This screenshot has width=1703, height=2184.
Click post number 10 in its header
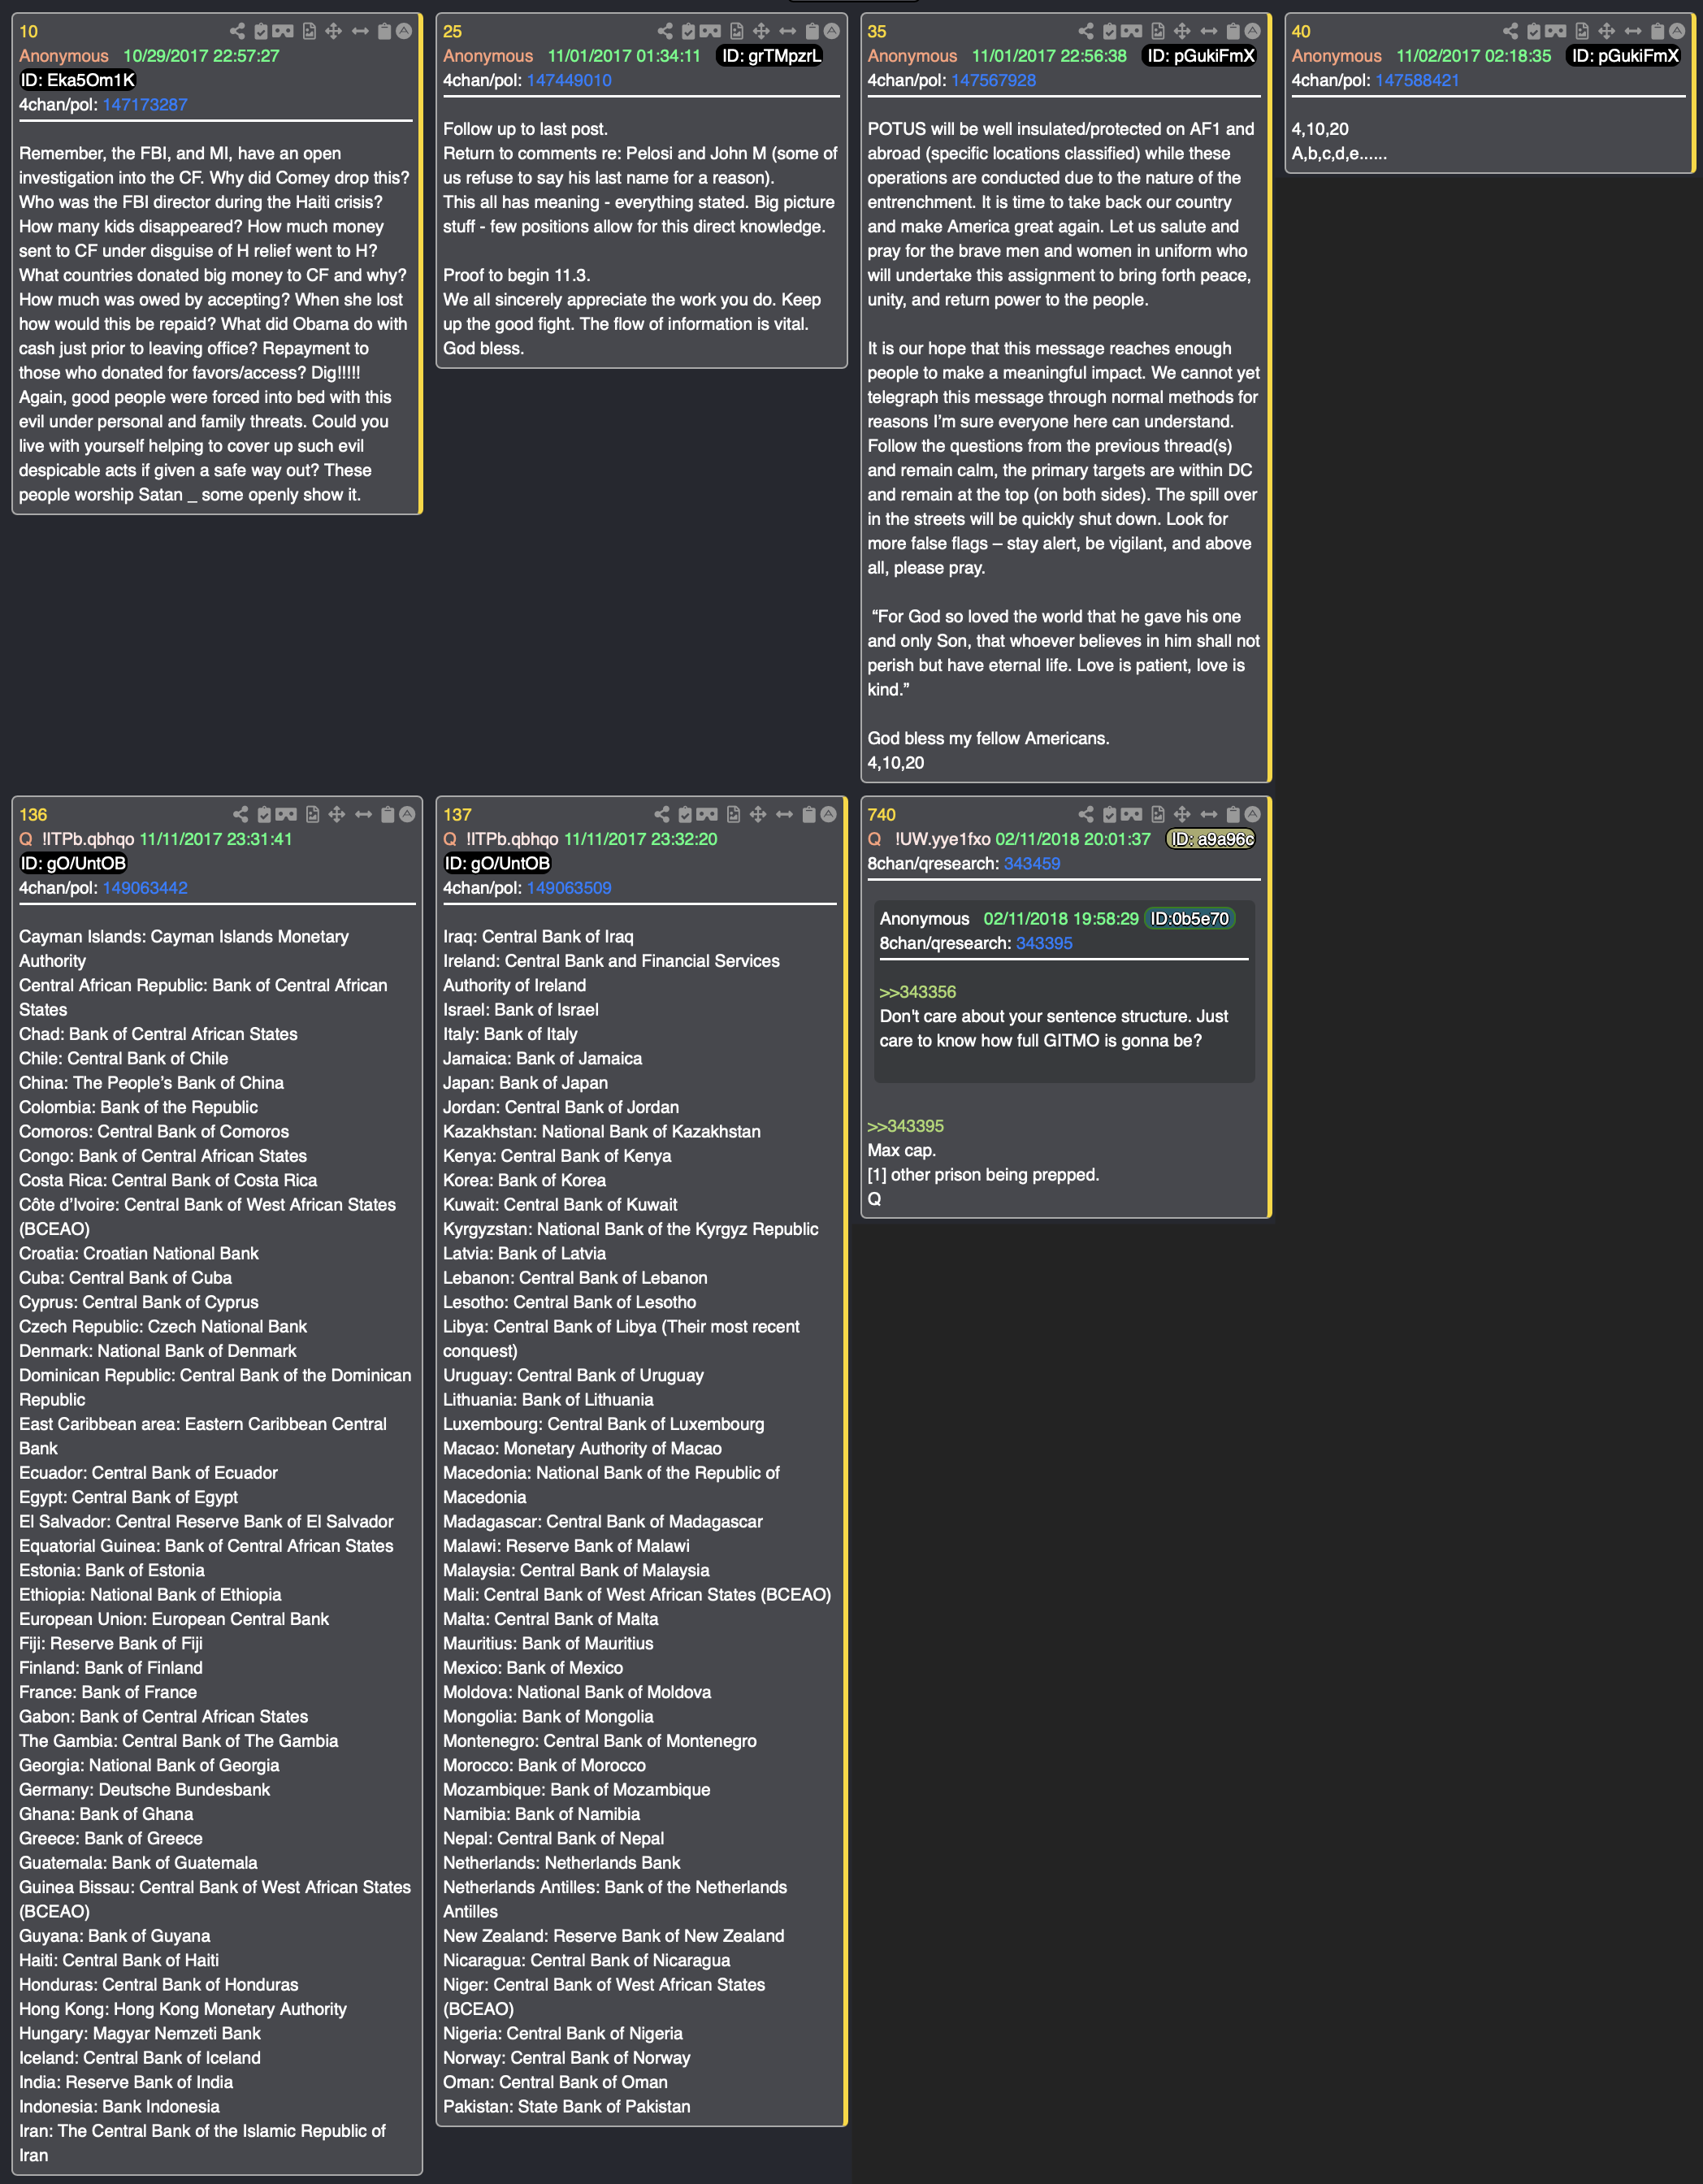click(x=29, y=31)
